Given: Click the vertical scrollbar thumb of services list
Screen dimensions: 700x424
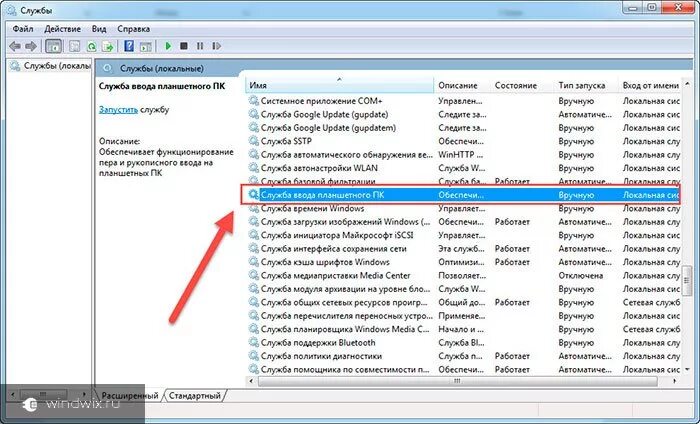Looking at the screenshot, I should point(687,280).
